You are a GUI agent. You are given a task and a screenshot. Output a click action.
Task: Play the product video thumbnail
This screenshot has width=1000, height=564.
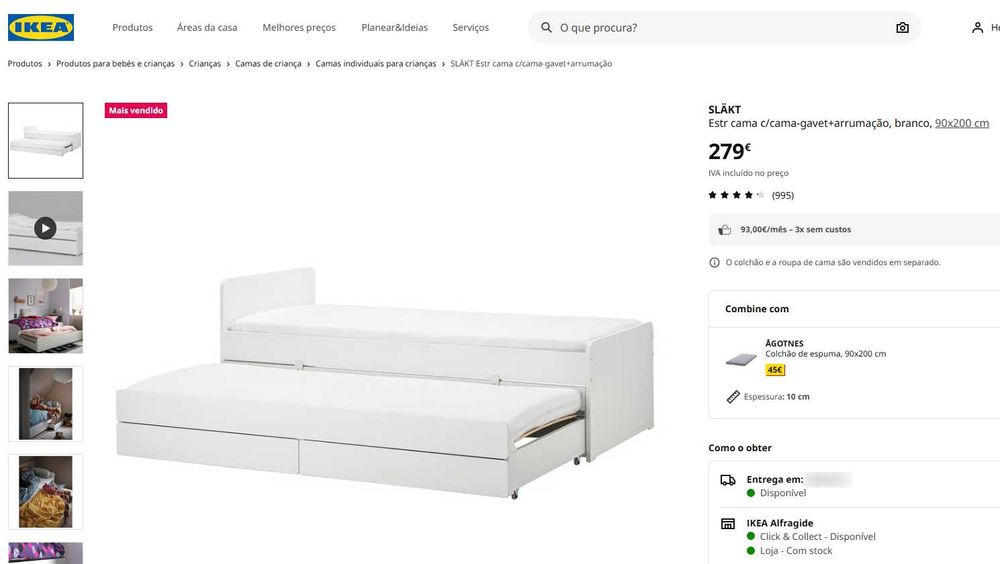(x=45, y=228)
